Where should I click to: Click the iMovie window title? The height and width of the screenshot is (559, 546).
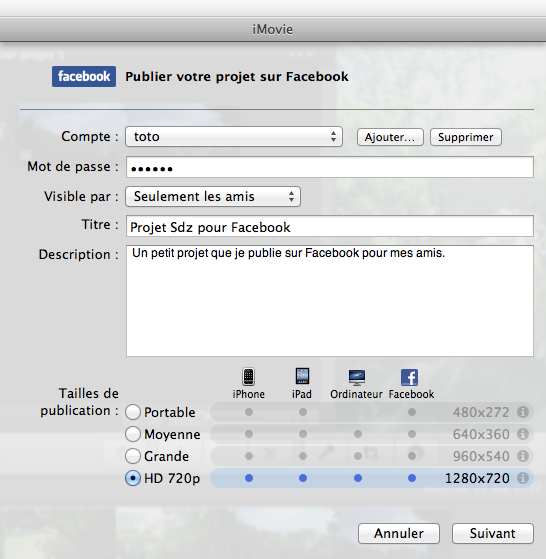273,29
